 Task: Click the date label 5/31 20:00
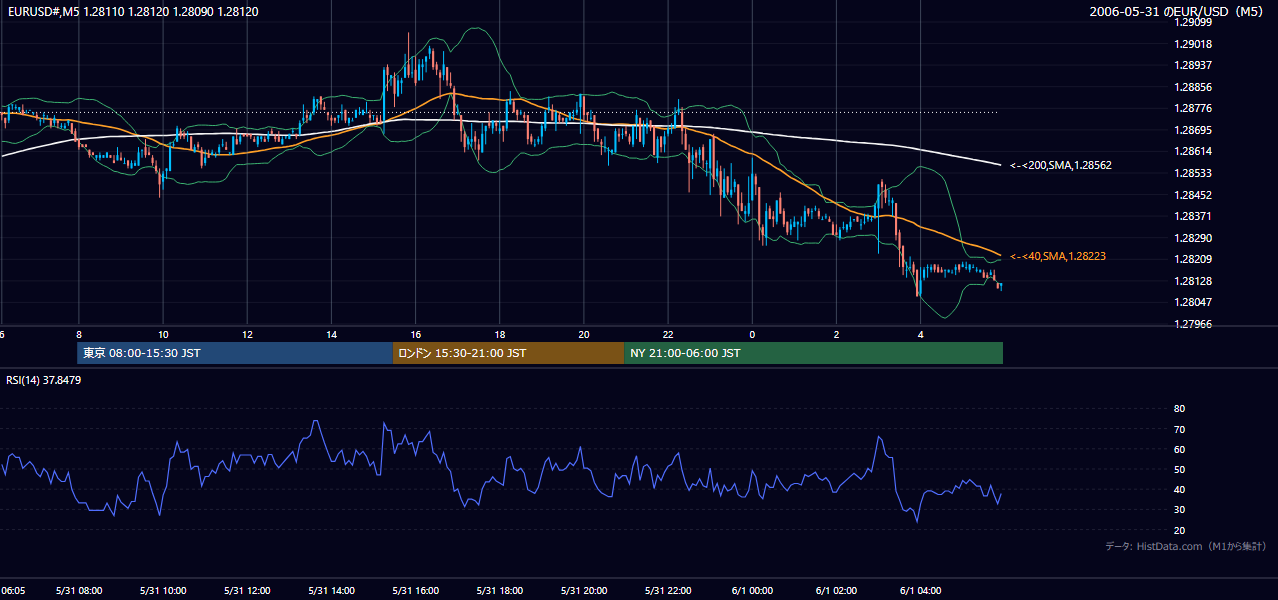tap(584, 591)
